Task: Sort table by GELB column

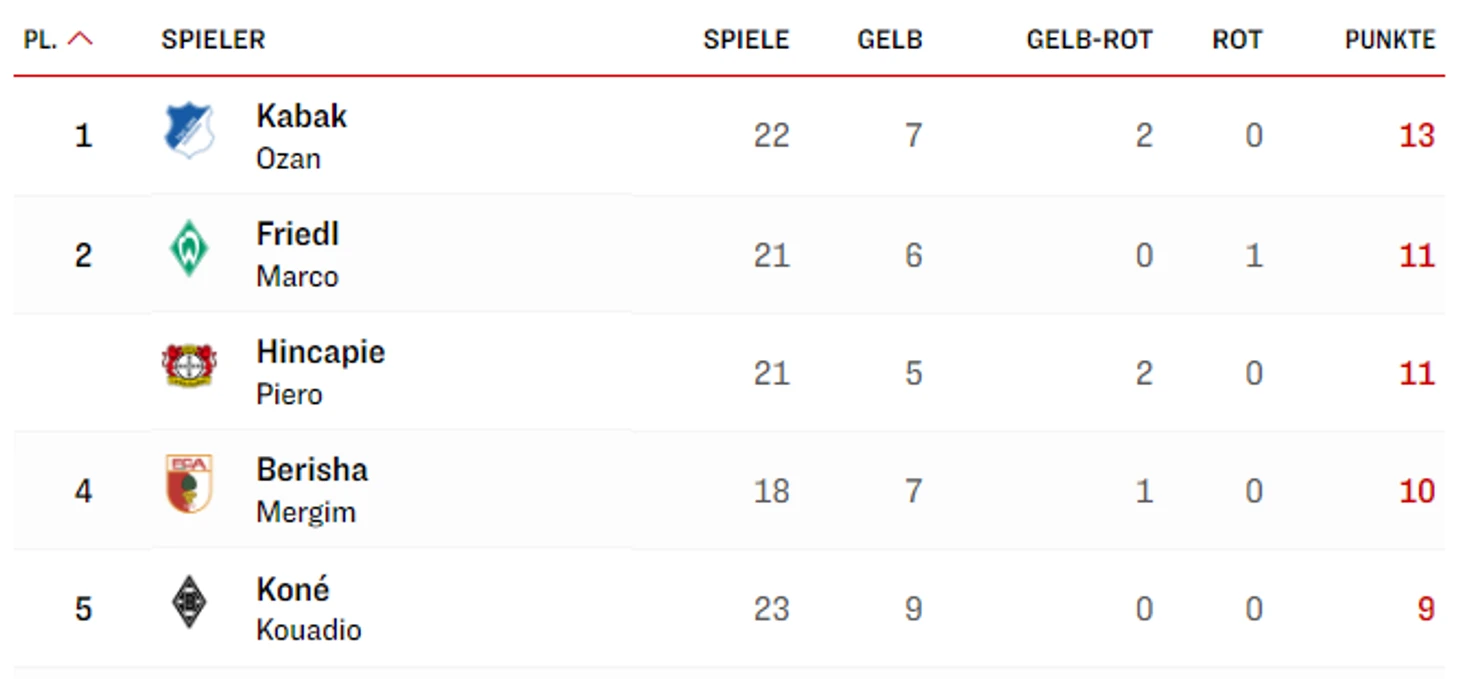Action: [x=890, y=40]
